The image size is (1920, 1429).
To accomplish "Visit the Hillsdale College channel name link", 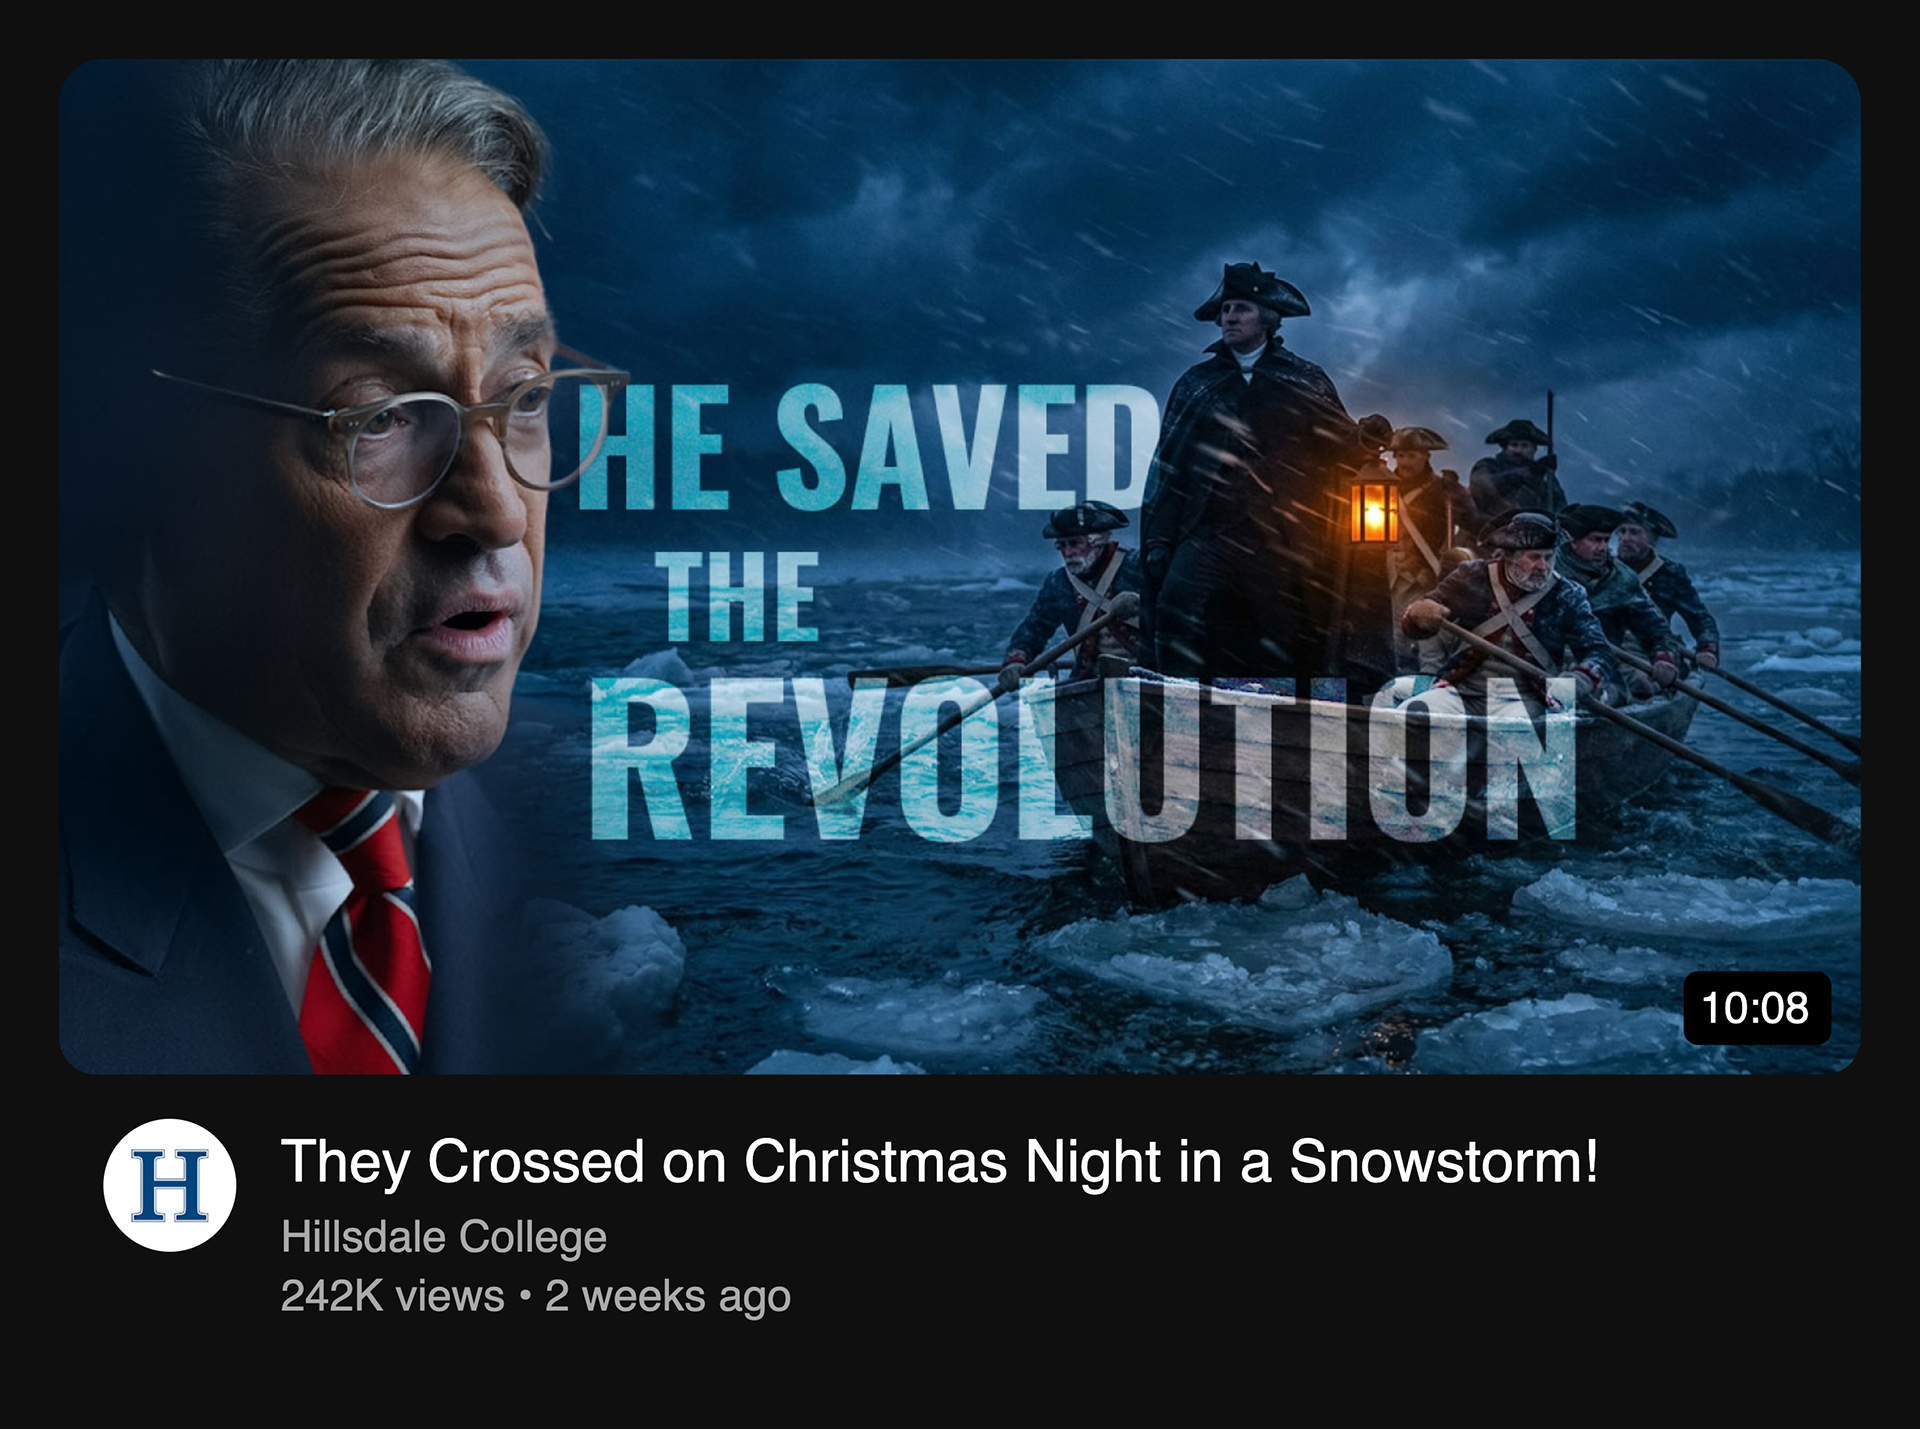I will coord(443,1237).
